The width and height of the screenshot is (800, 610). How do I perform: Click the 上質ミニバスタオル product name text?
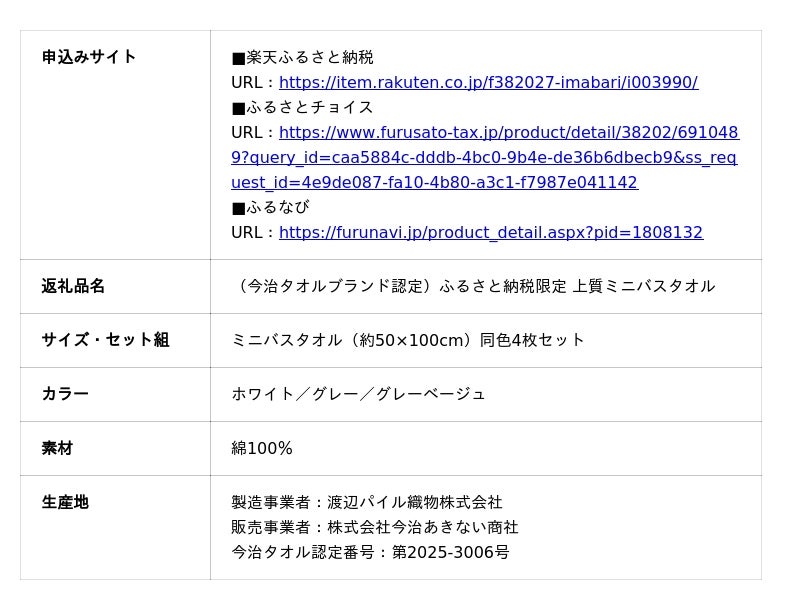[643, 286]
